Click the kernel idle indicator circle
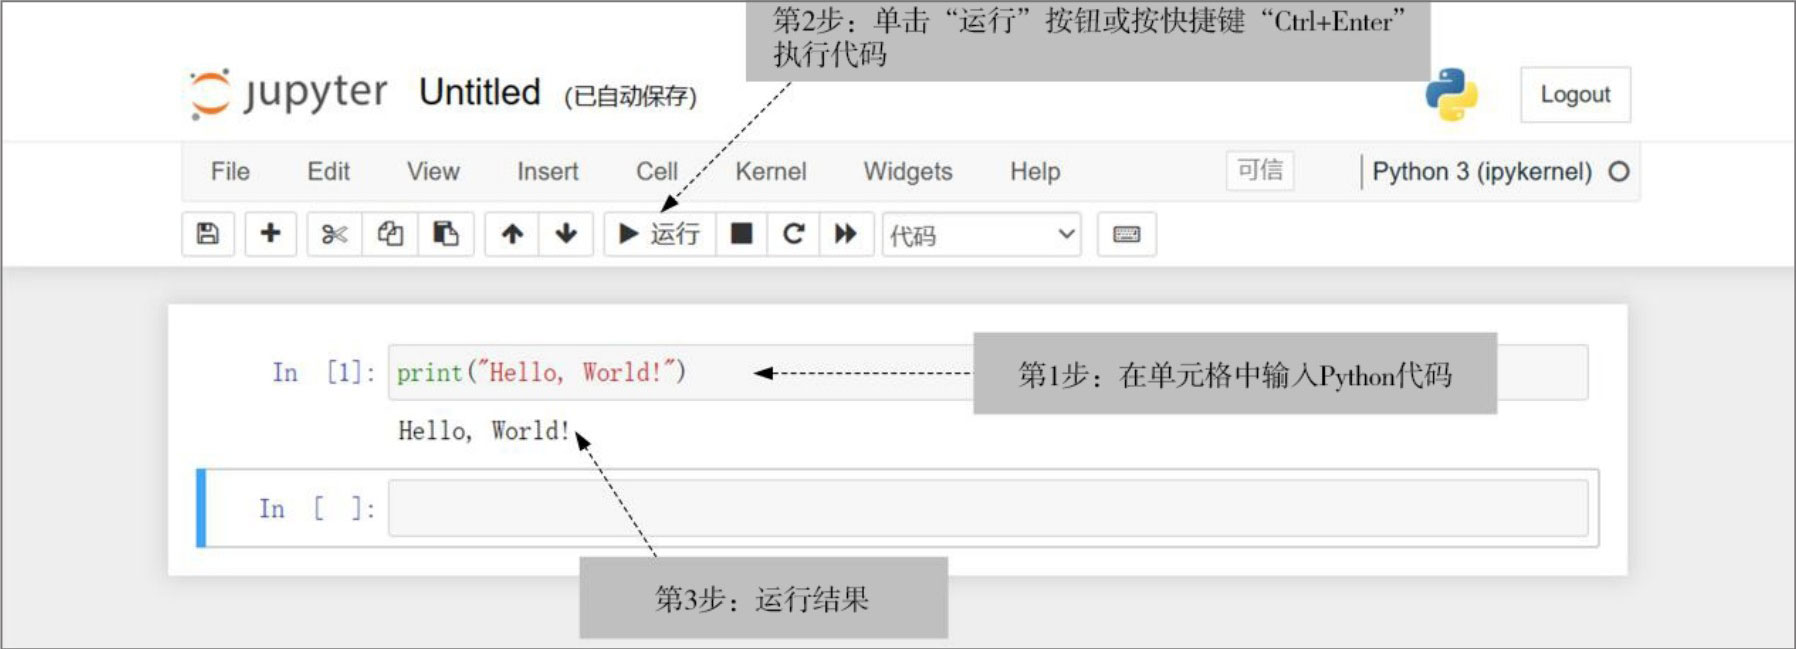This screenshot has height=649, width=1796. point(1619,172)
